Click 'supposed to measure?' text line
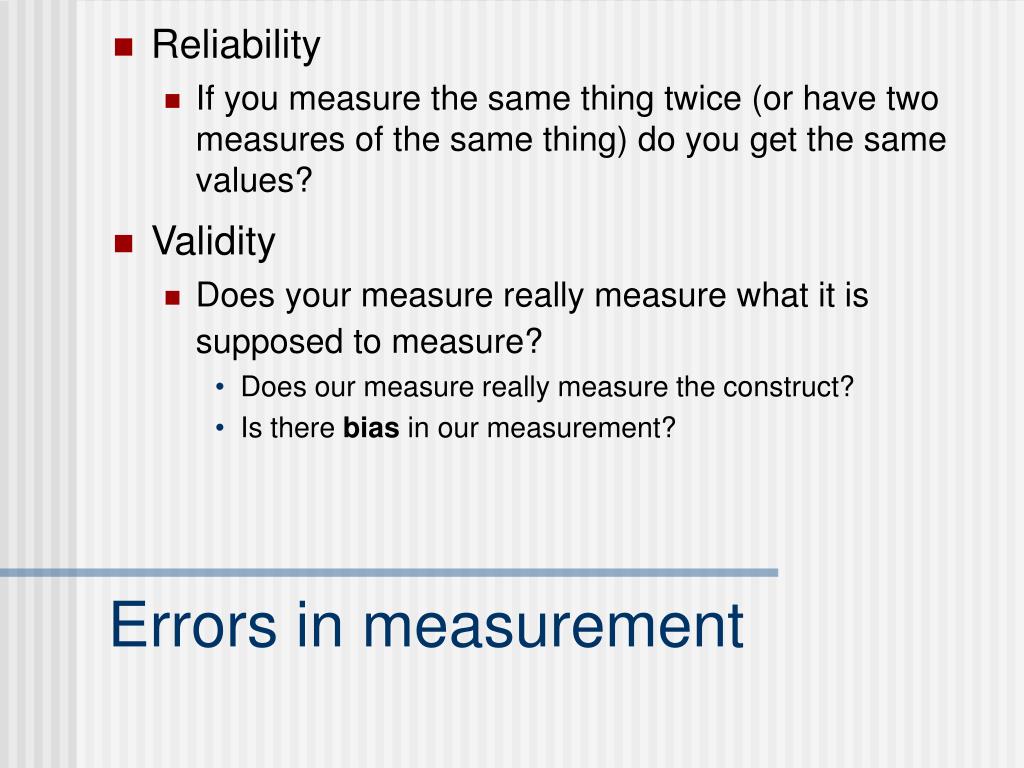 click(369, 342)
